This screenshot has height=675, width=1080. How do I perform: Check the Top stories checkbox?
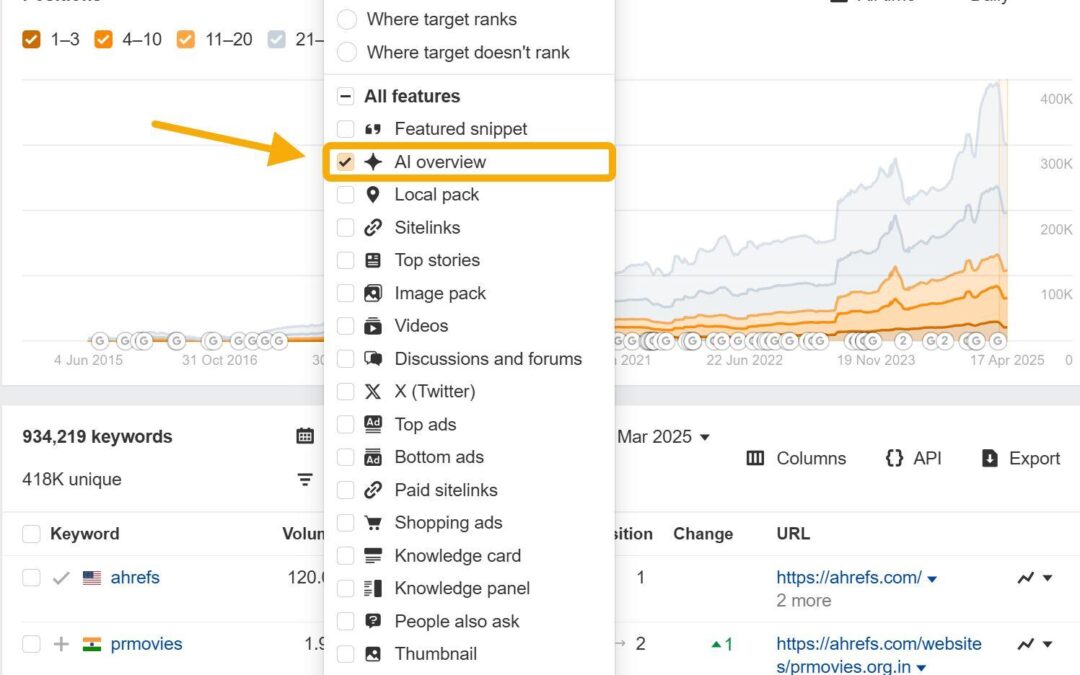345,260
